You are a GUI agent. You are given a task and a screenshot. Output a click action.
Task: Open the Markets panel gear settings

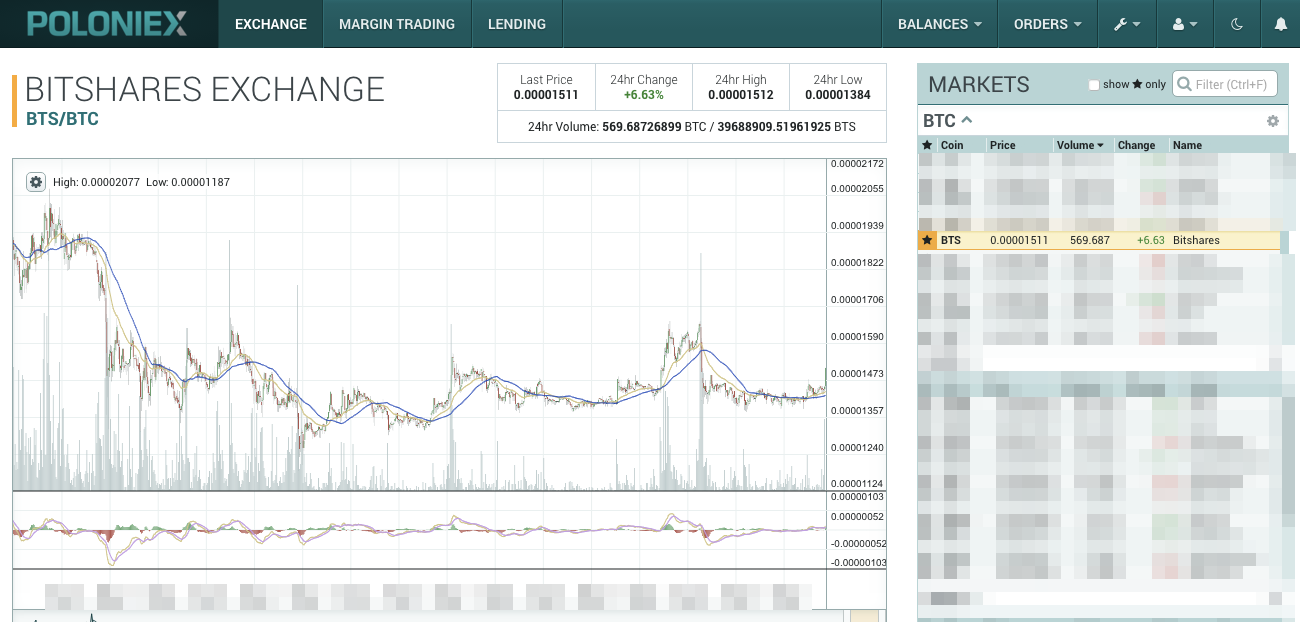pyautogui.click(x=1273, y=121)
